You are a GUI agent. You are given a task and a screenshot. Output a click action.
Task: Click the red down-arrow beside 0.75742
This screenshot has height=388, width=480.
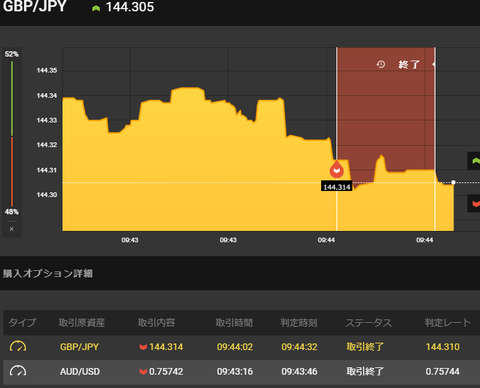(x=143, y=372)
